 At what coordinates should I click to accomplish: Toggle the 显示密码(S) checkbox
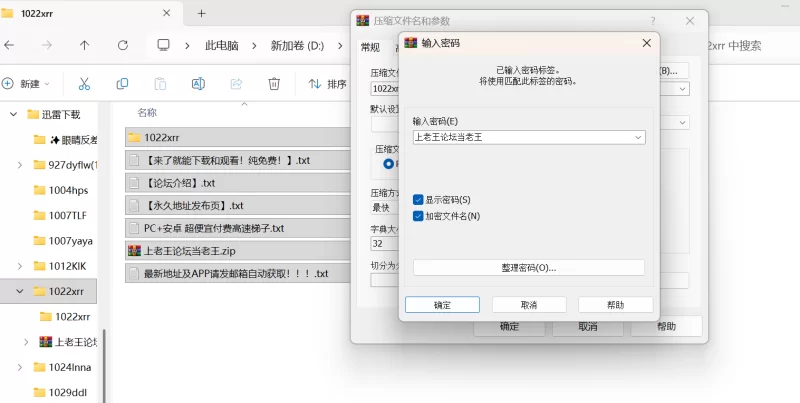pyautogui.click(x=418, y=200)
